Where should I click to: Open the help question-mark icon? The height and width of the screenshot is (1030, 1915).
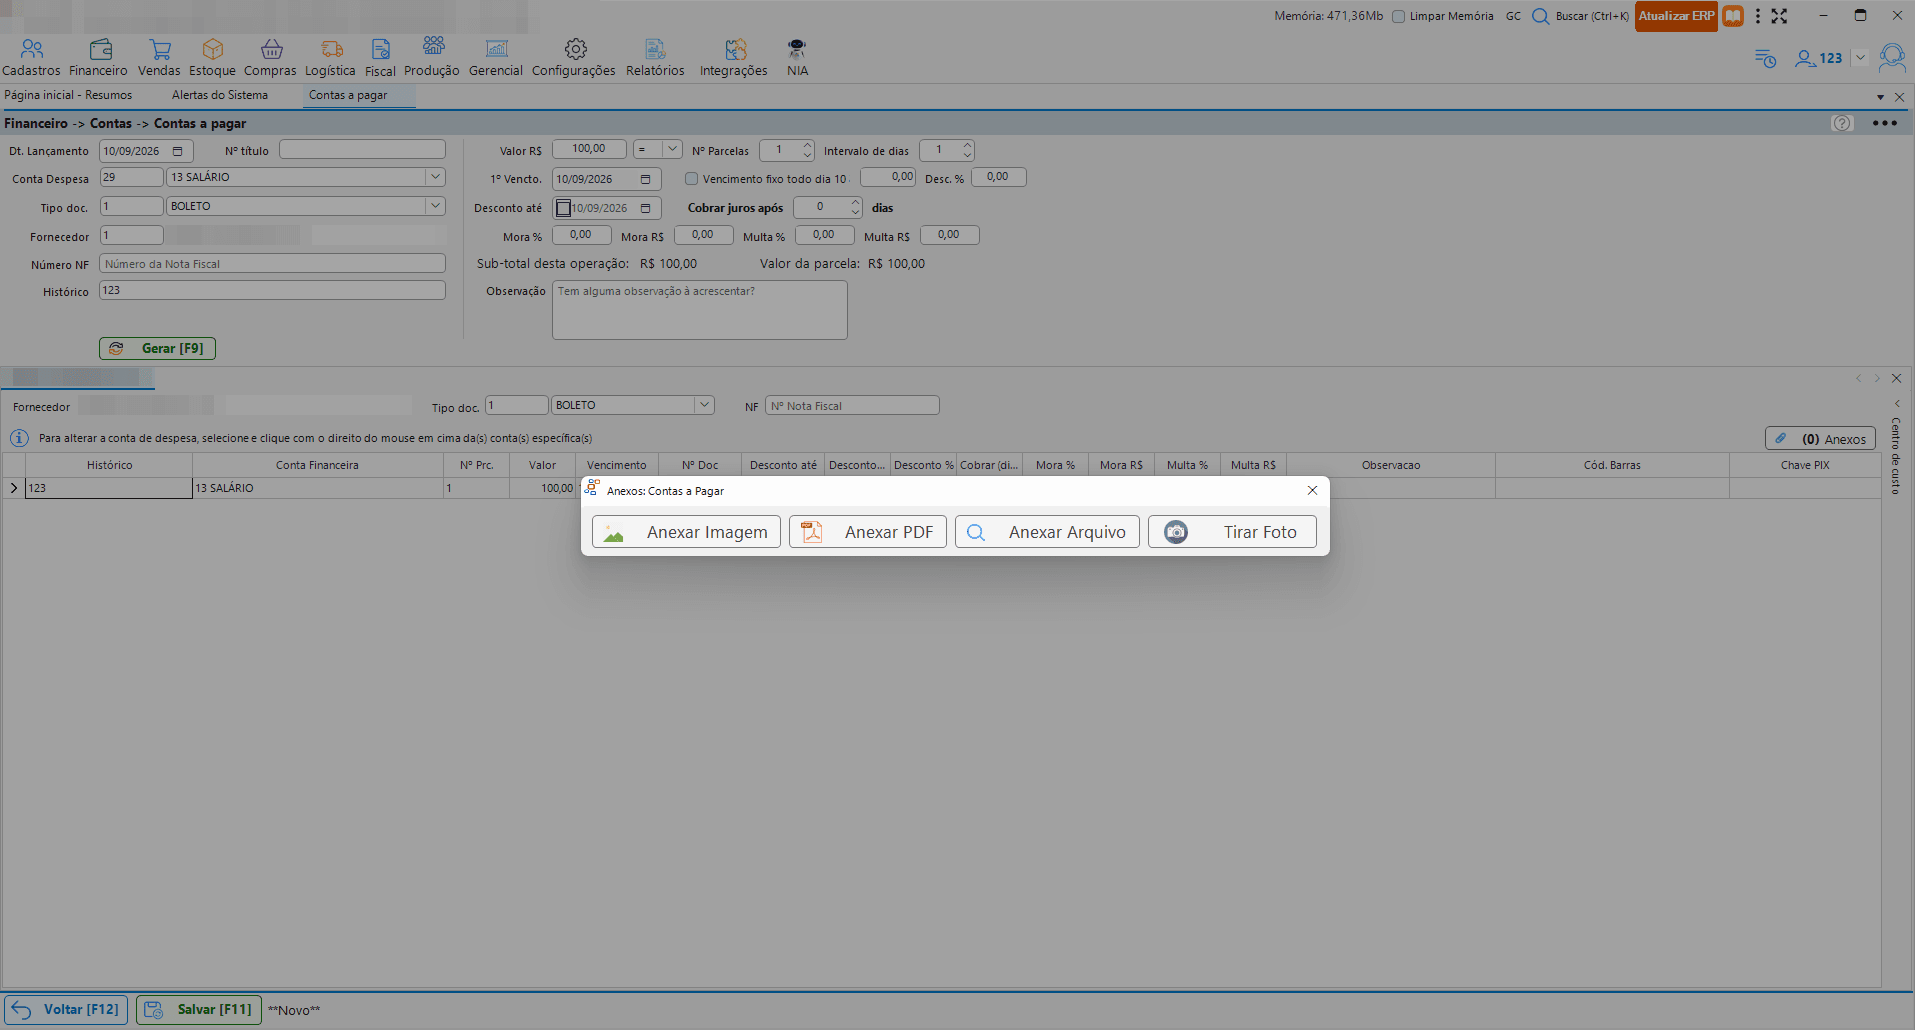coord(1842,123)
